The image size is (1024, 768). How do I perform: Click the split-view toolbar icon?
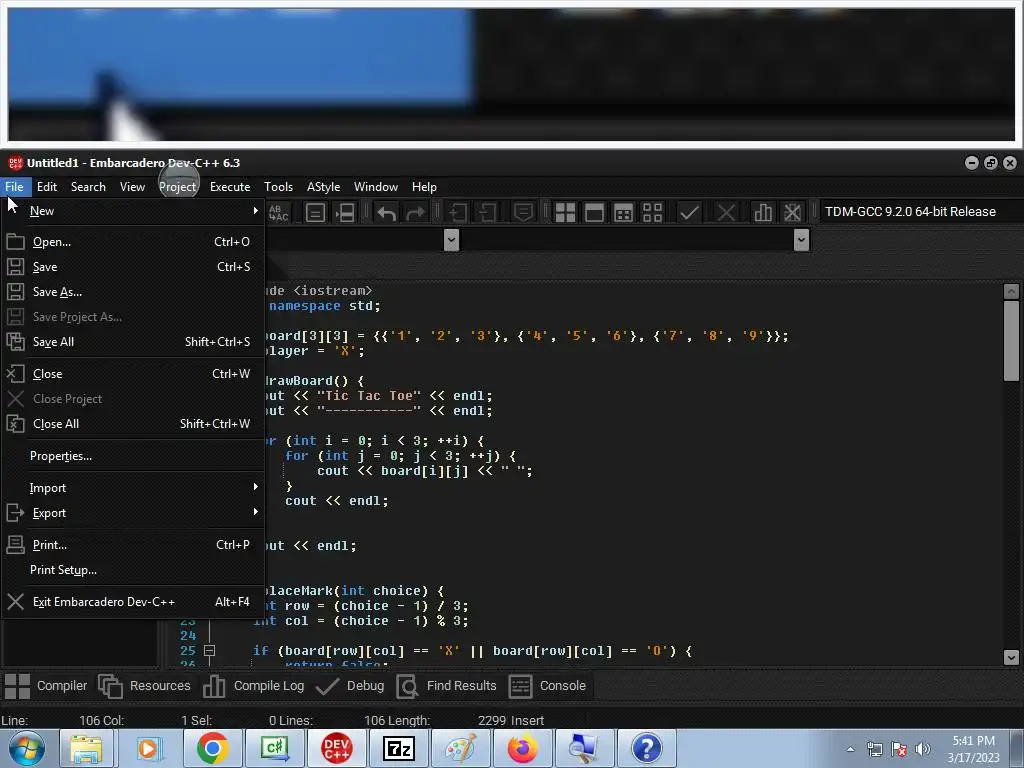[345, 212]
